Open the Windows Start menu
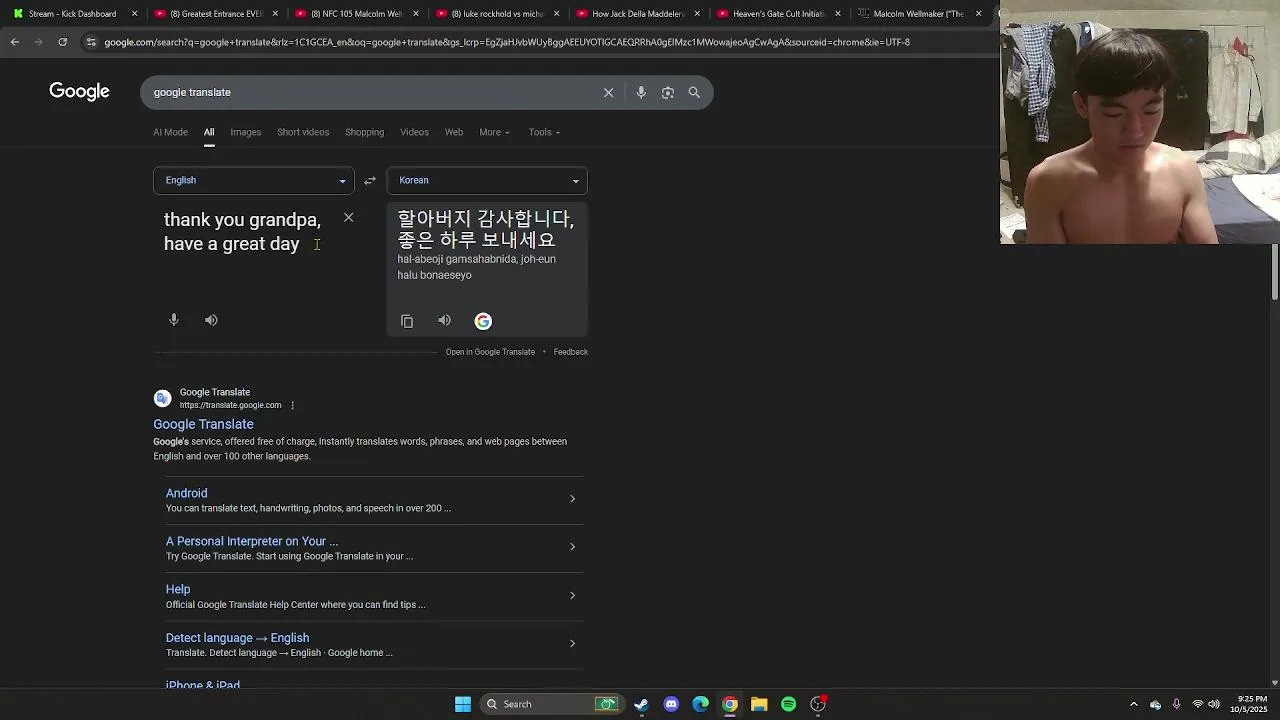 tap(463, 704)
